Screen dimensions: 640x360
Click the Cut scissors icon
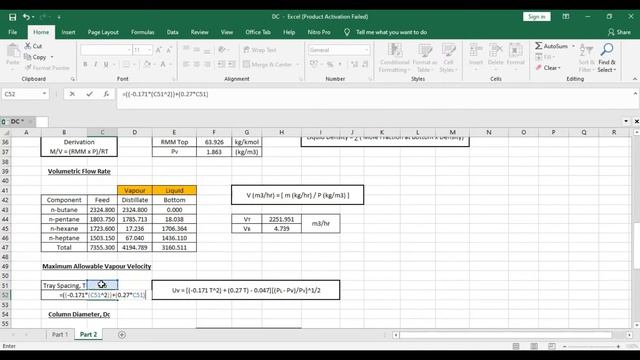28,46
